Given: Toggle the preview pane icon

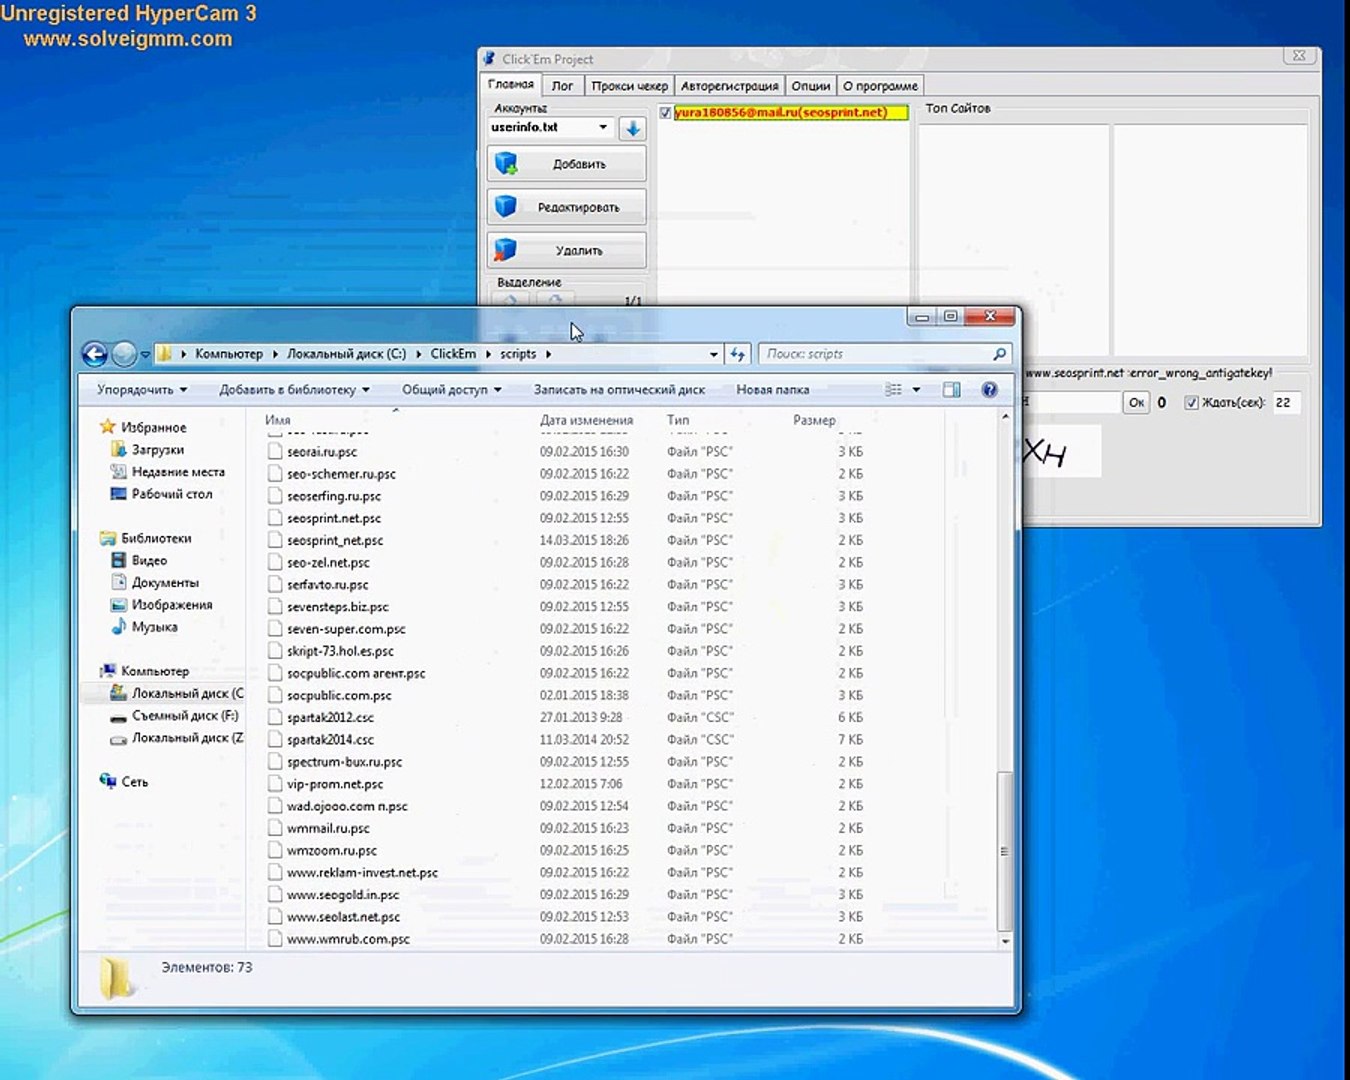Looking at the screenshot, I should [x=951, y=390].
